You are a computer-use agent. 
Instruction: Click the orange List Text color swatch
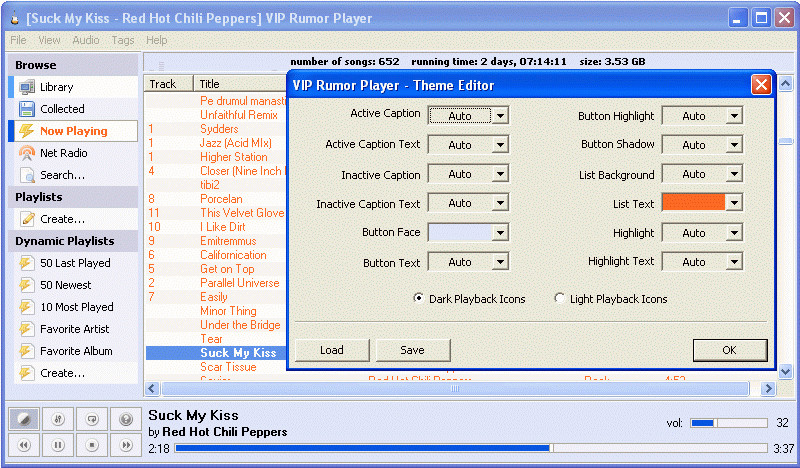click(x=693, y=203)
